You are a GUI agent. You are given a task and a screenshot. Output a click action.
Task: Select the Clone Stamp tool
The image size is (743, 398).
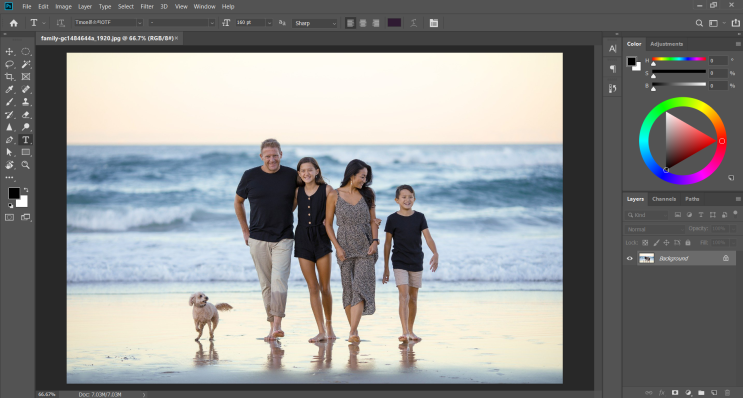coord(26,102)
